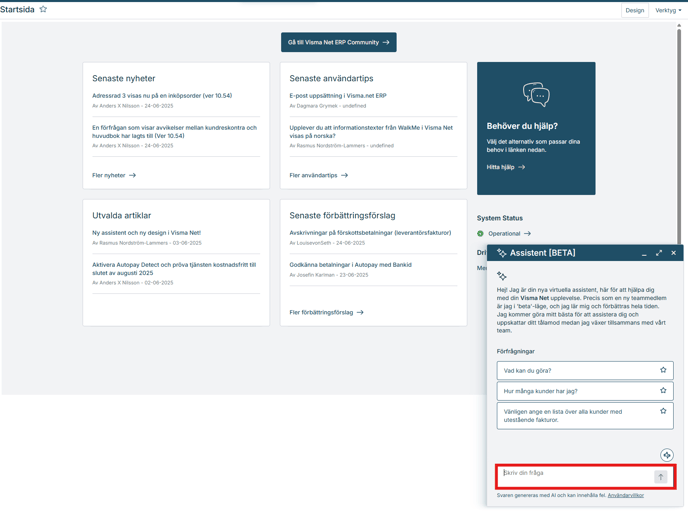Favorite the utestående fakturor query with star
Viewport: 688px width, 513px height.
[663, 411]
